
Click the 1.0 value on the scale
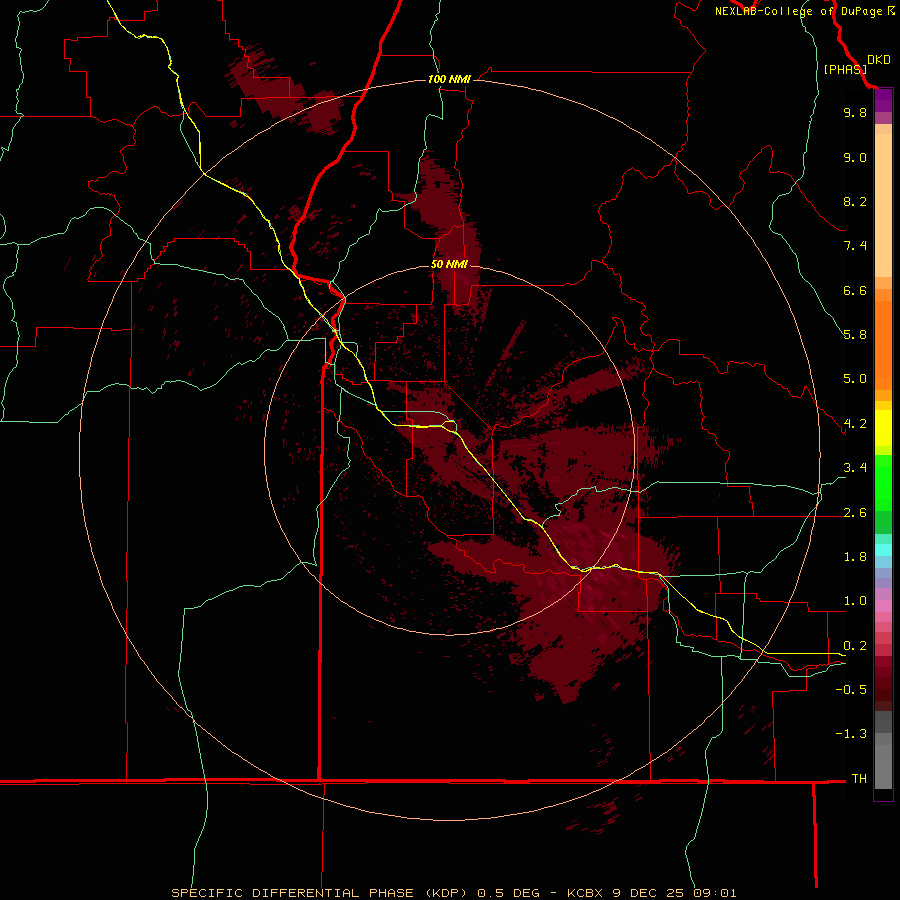pyautogui.click(x=855, y=601)
